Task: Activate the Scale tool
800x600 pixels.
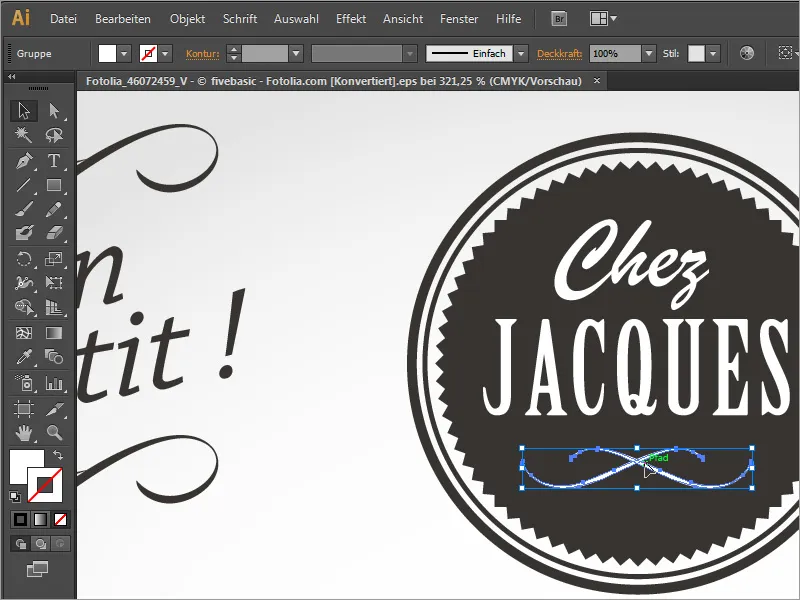Action: (x=54, y=259)
